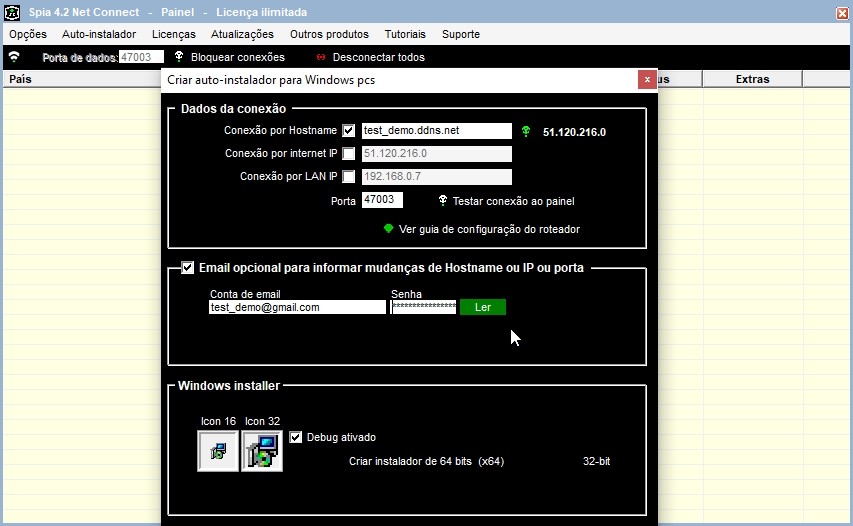Click the Spia app icon in title bar
Screen dimensions: 853x526
click(x=12, y=12)
